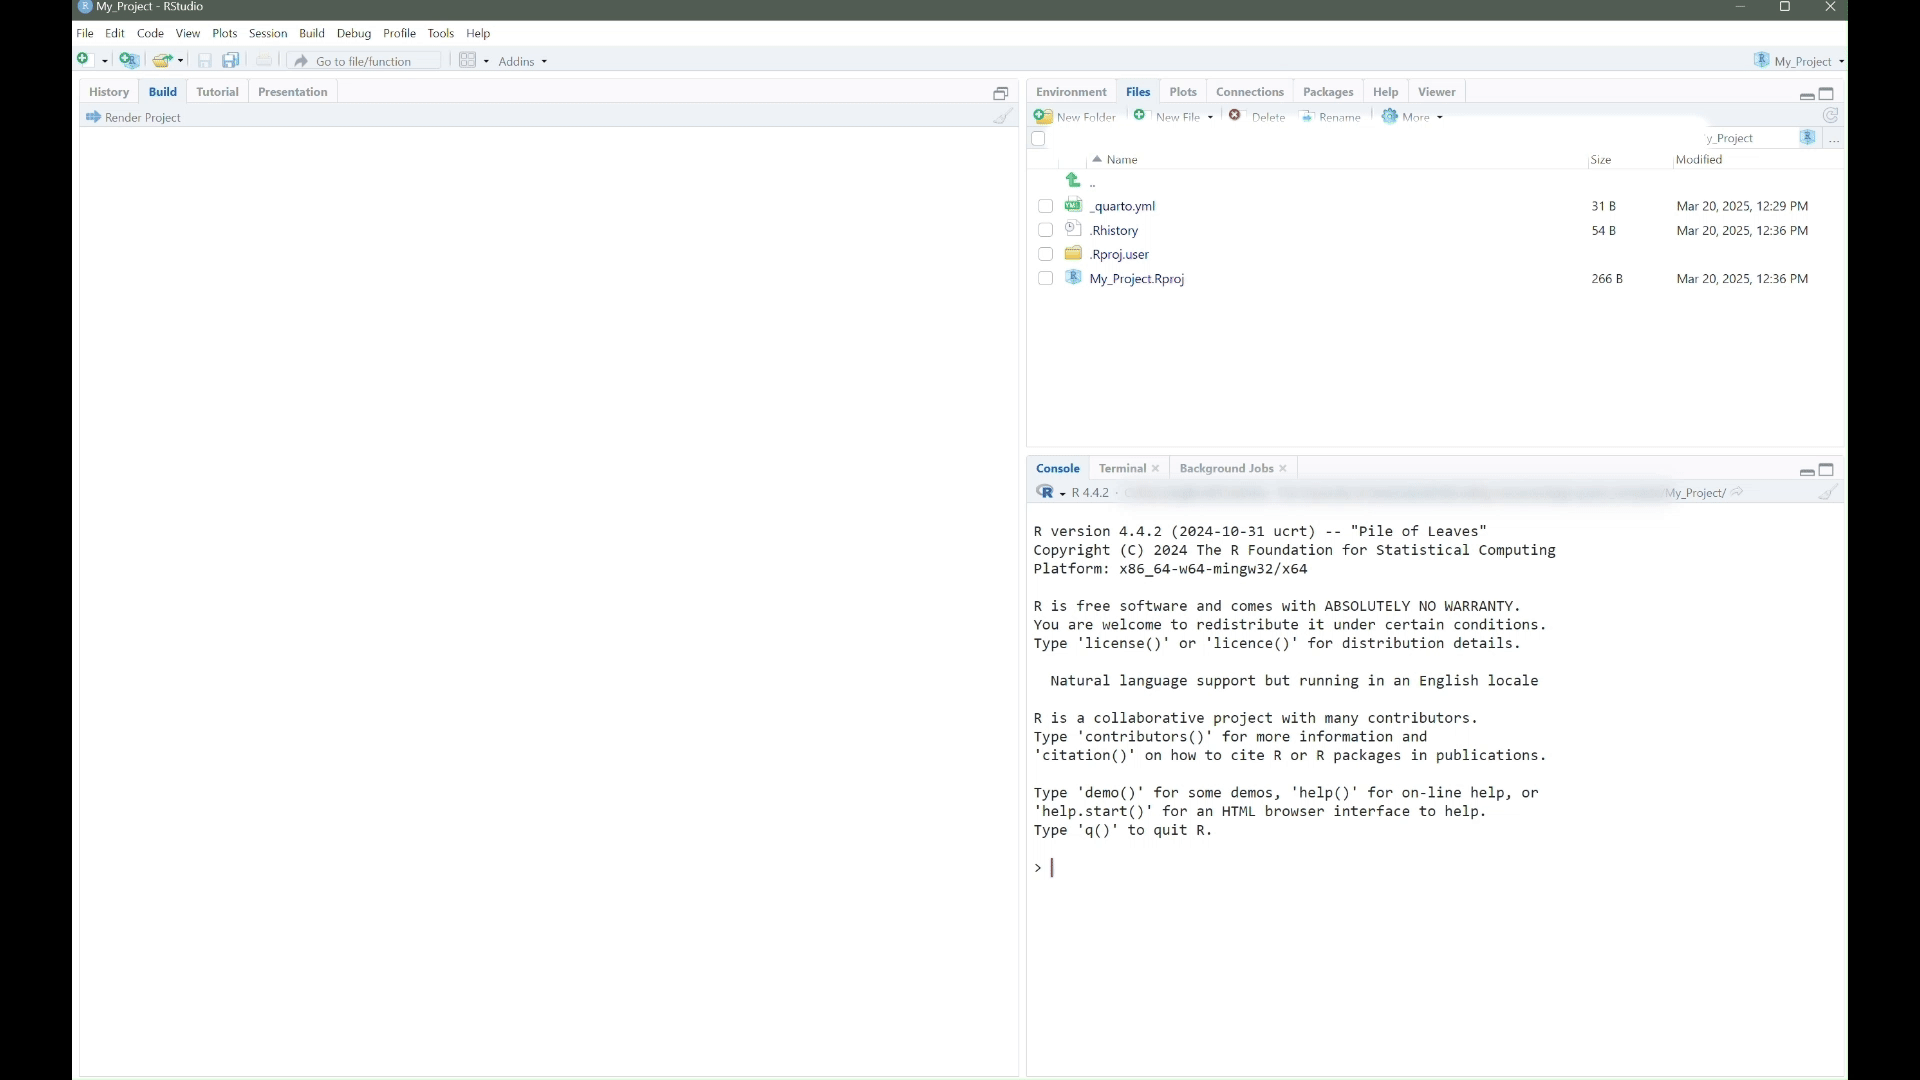The height and width of the screenshot is (1080, 1920).
Task: Click the Delete files red icon
Action: point(1236,116)
